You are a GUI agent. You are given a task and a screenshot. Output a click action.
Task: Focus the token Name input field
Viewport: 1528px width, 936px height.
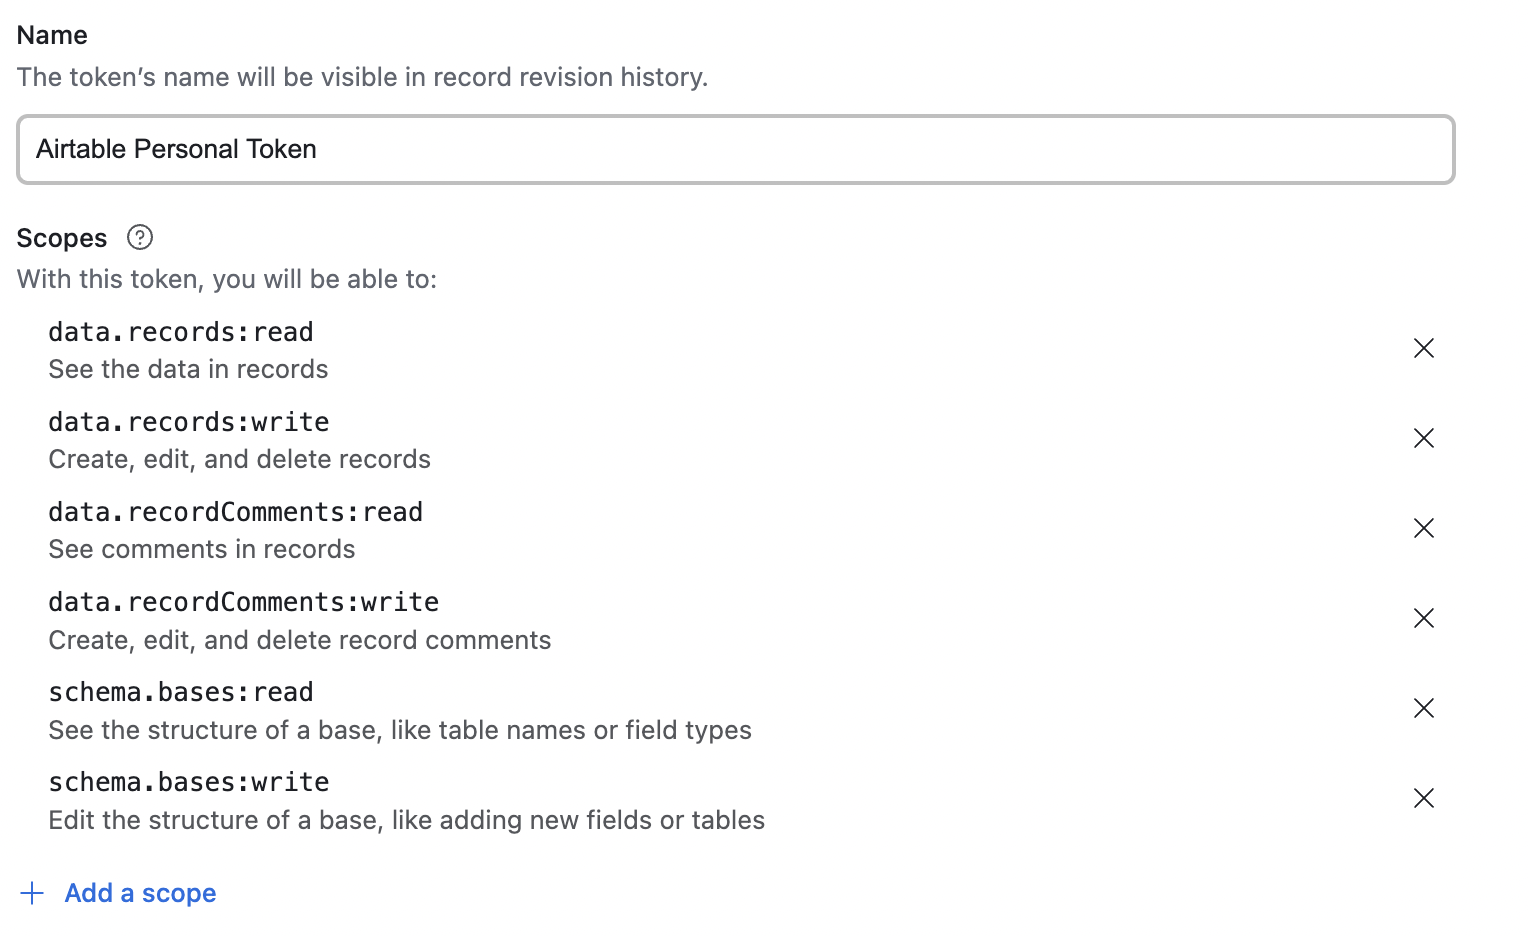(736, 149)
